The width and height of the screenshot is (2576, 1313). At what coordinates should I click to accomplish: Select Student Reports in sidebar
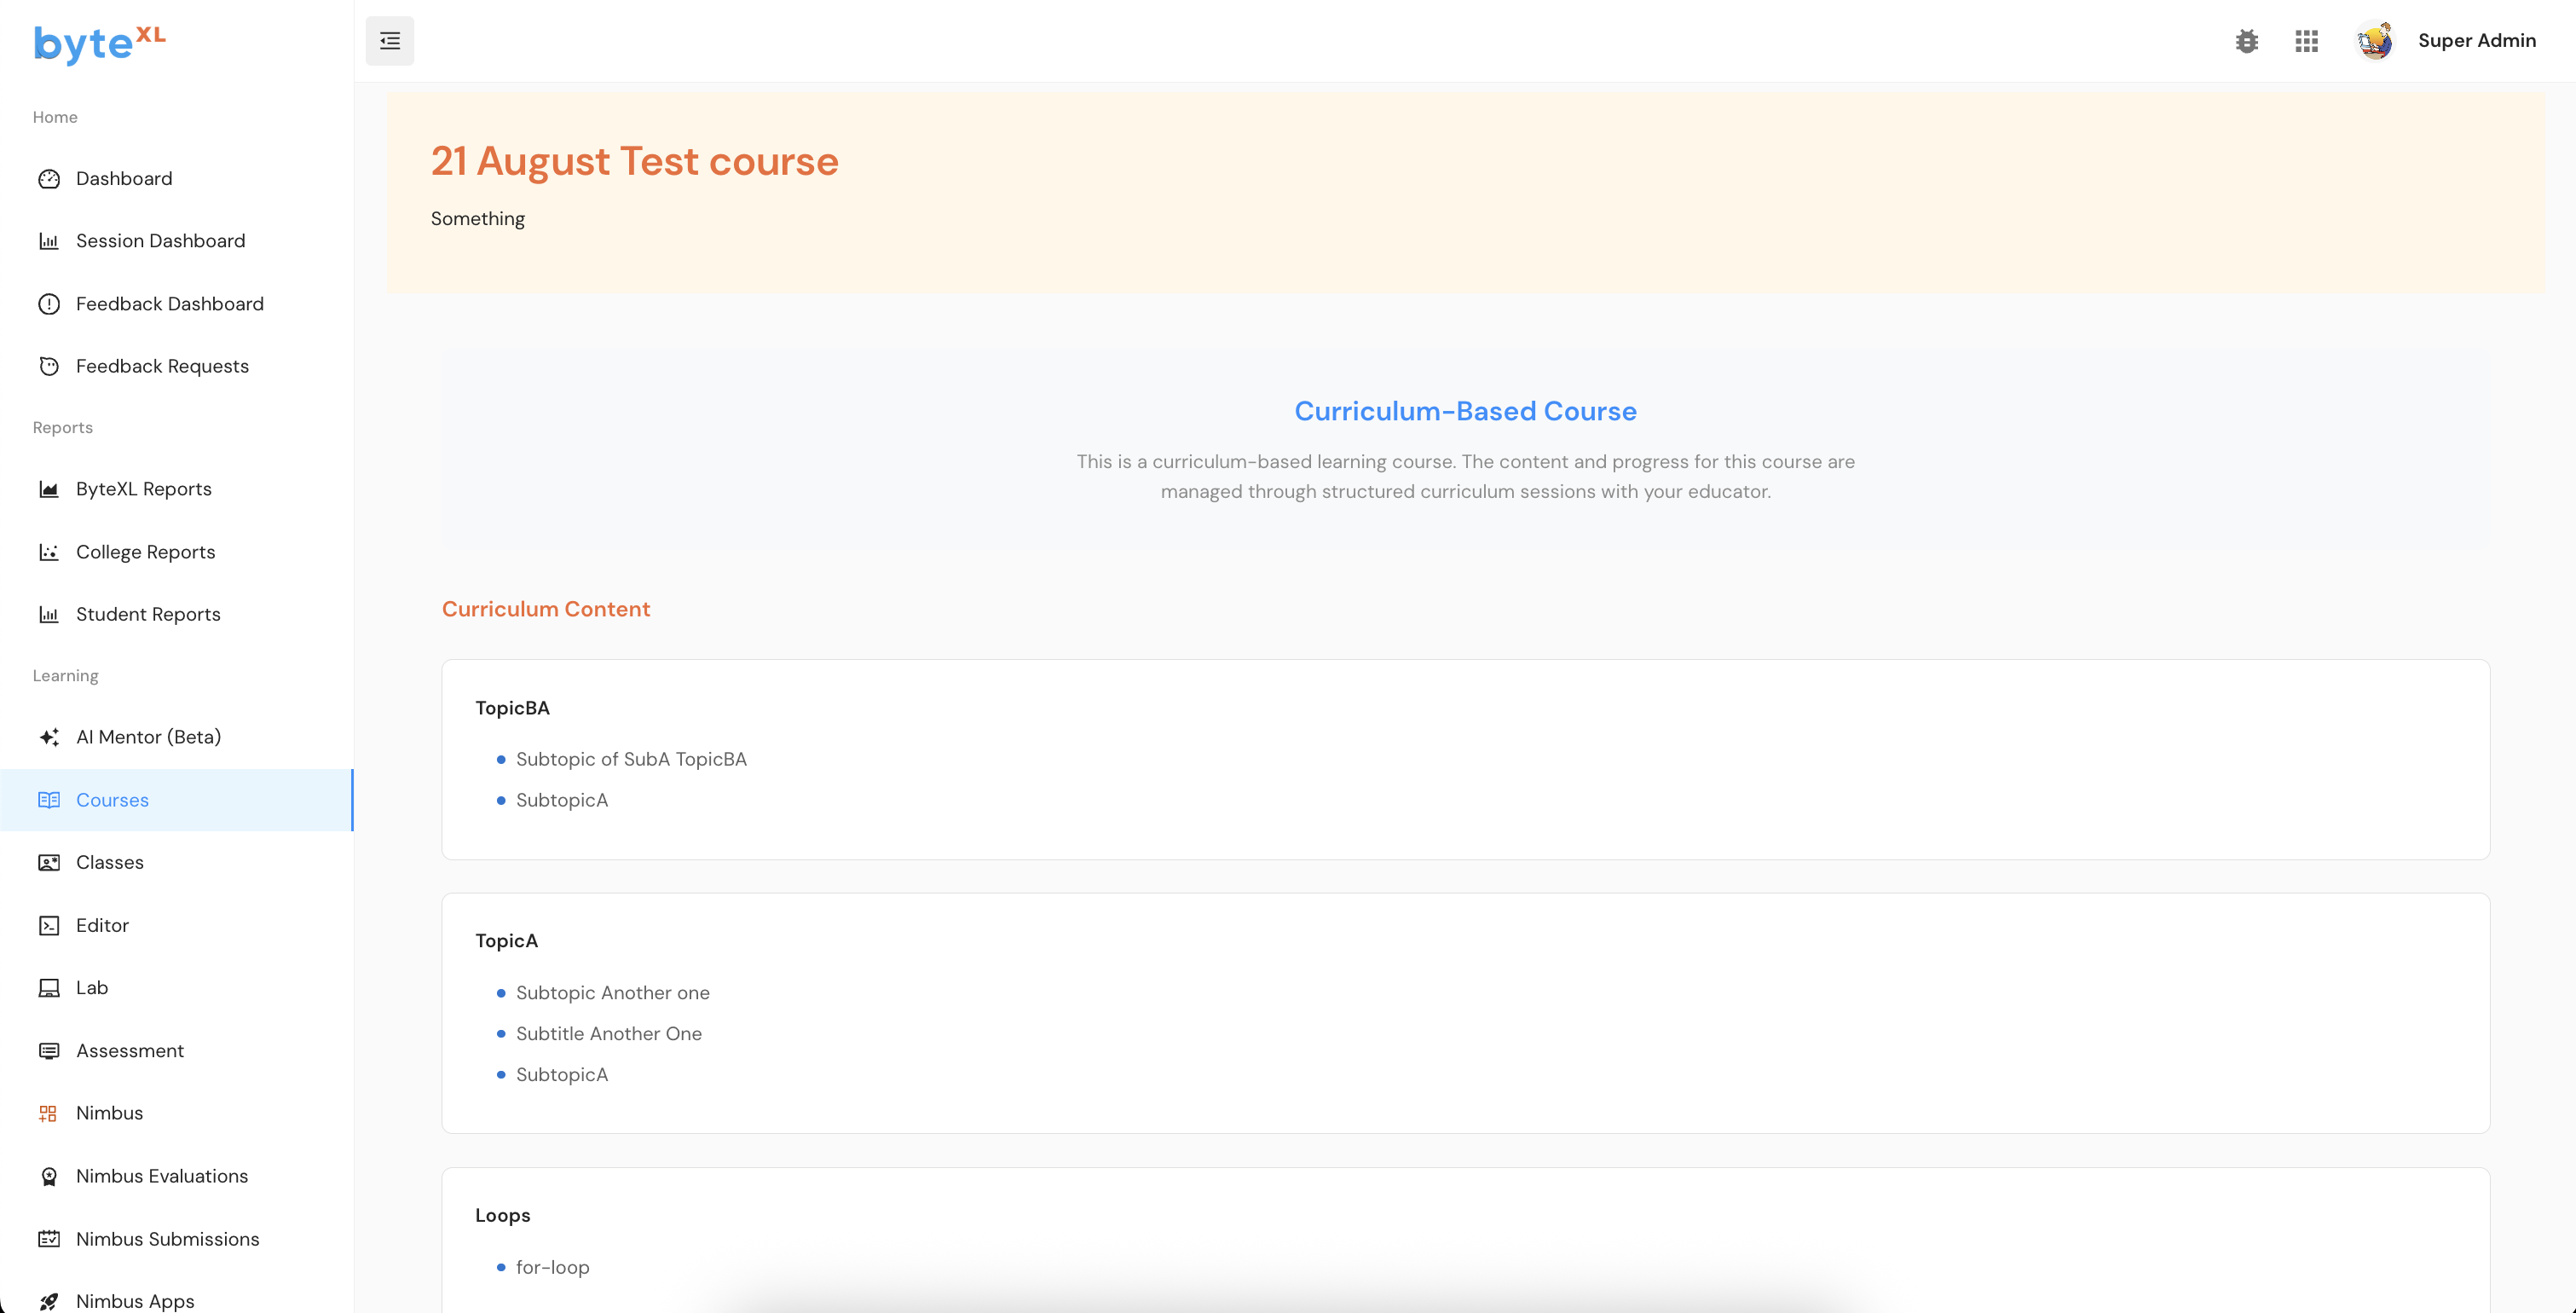tap(148, 614)
